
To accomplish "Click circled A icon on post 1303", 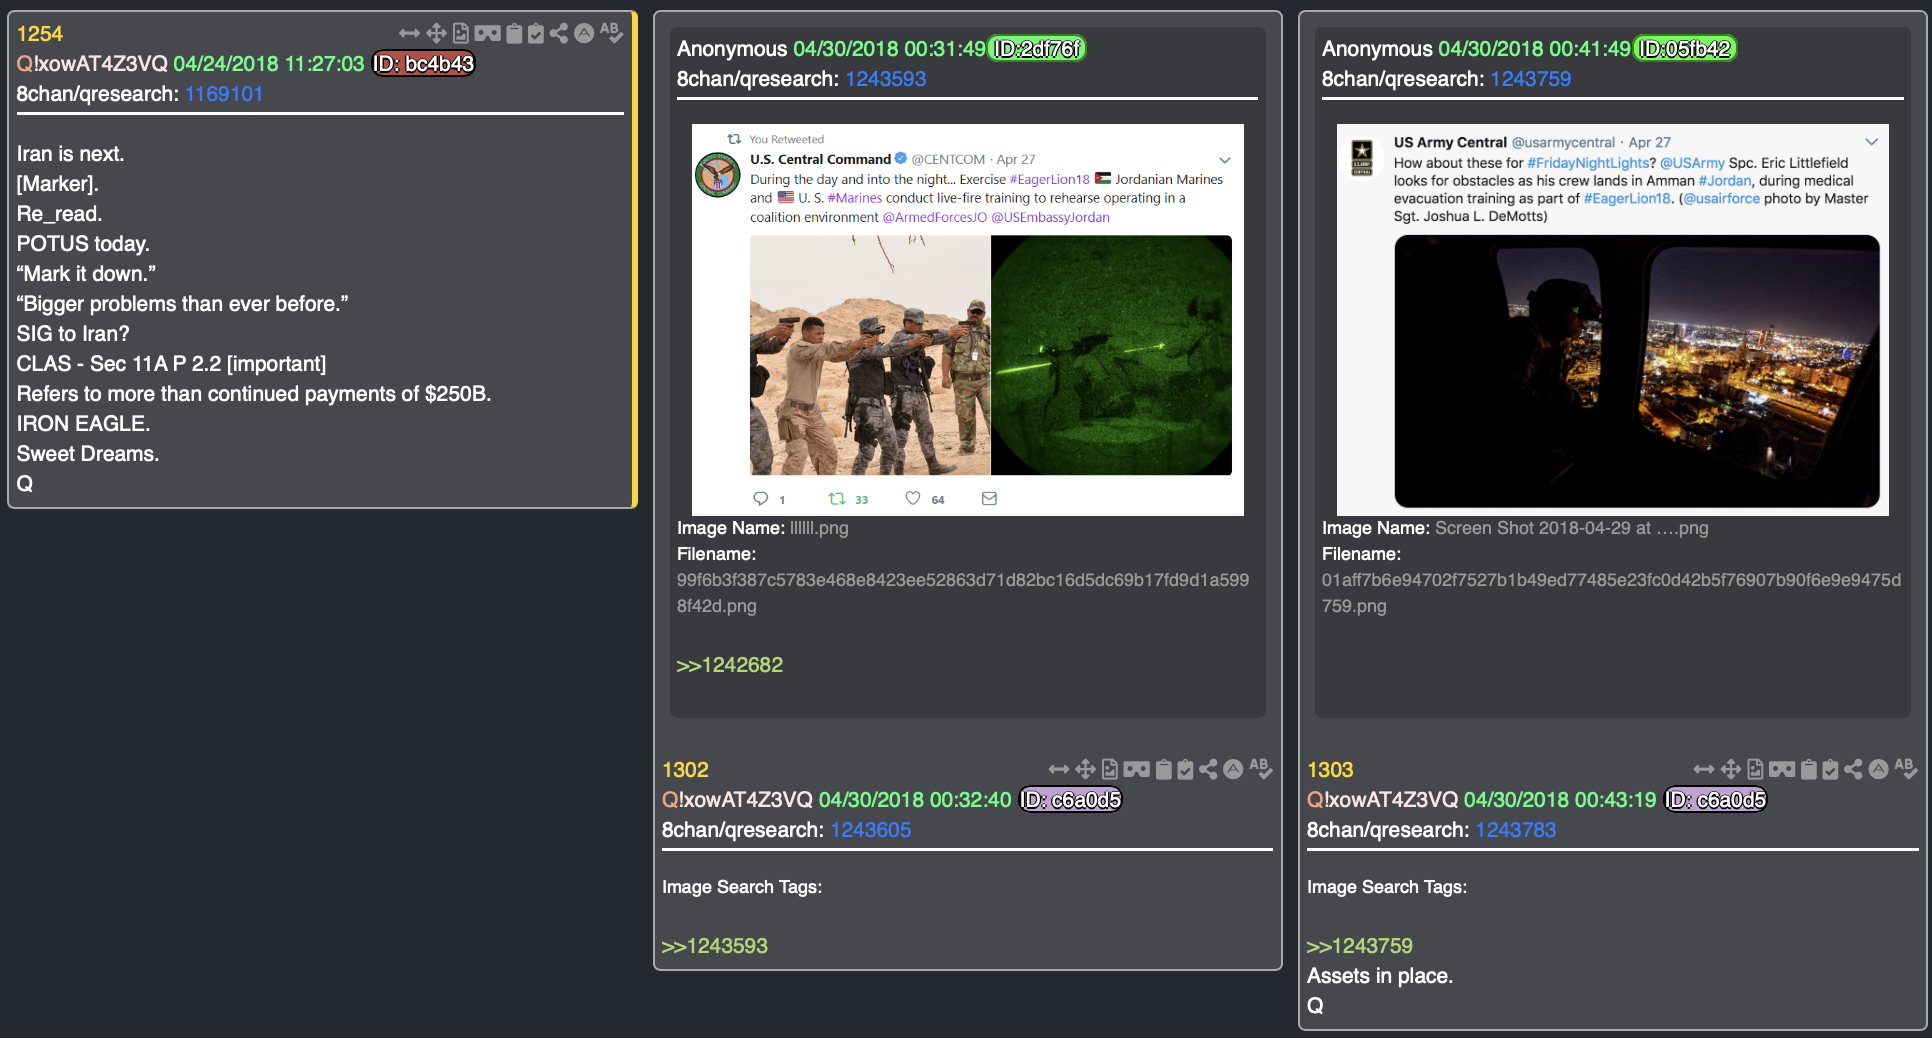I will coord(1878,769).
